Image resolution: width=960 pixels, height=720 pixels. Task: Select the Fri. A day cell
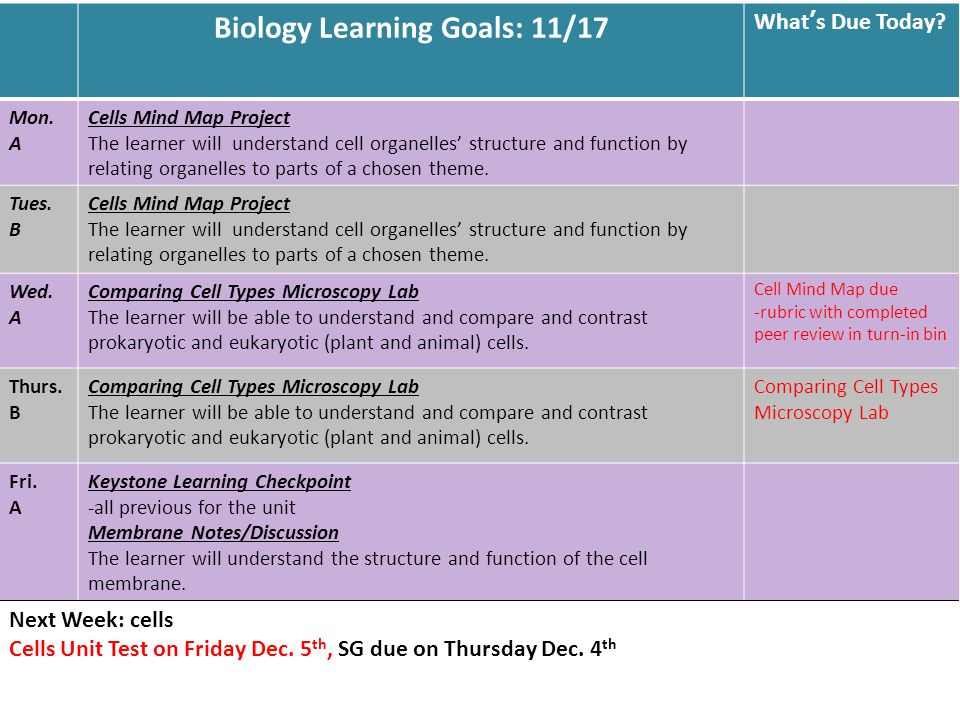point(39,531)
